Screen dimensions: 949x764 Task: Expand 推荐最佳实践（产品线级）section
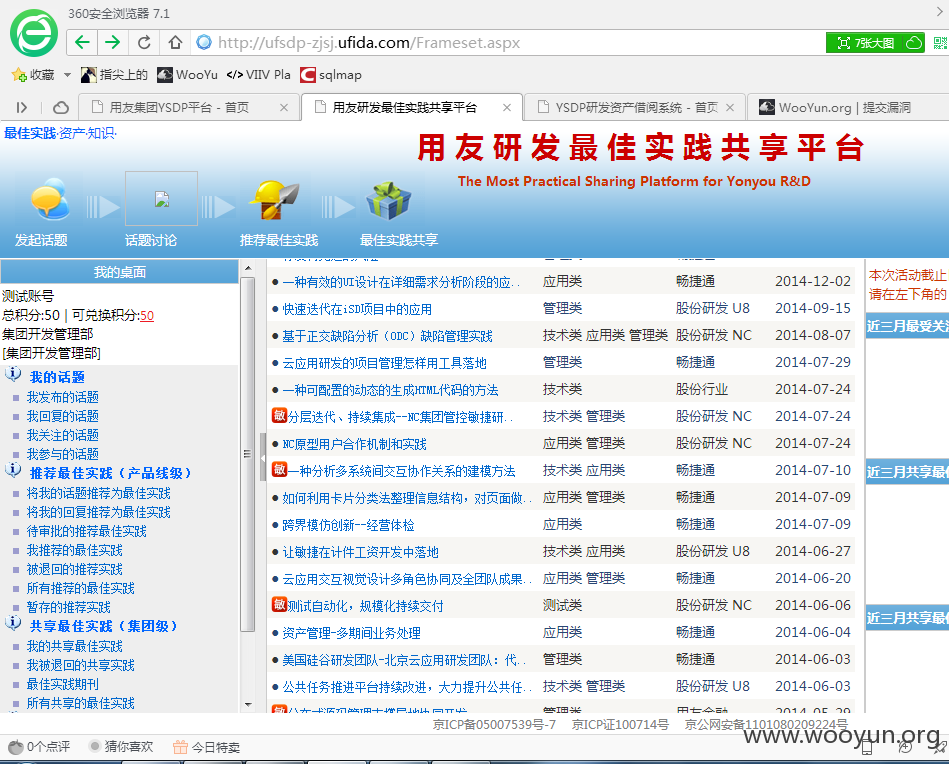coord(111,473)
